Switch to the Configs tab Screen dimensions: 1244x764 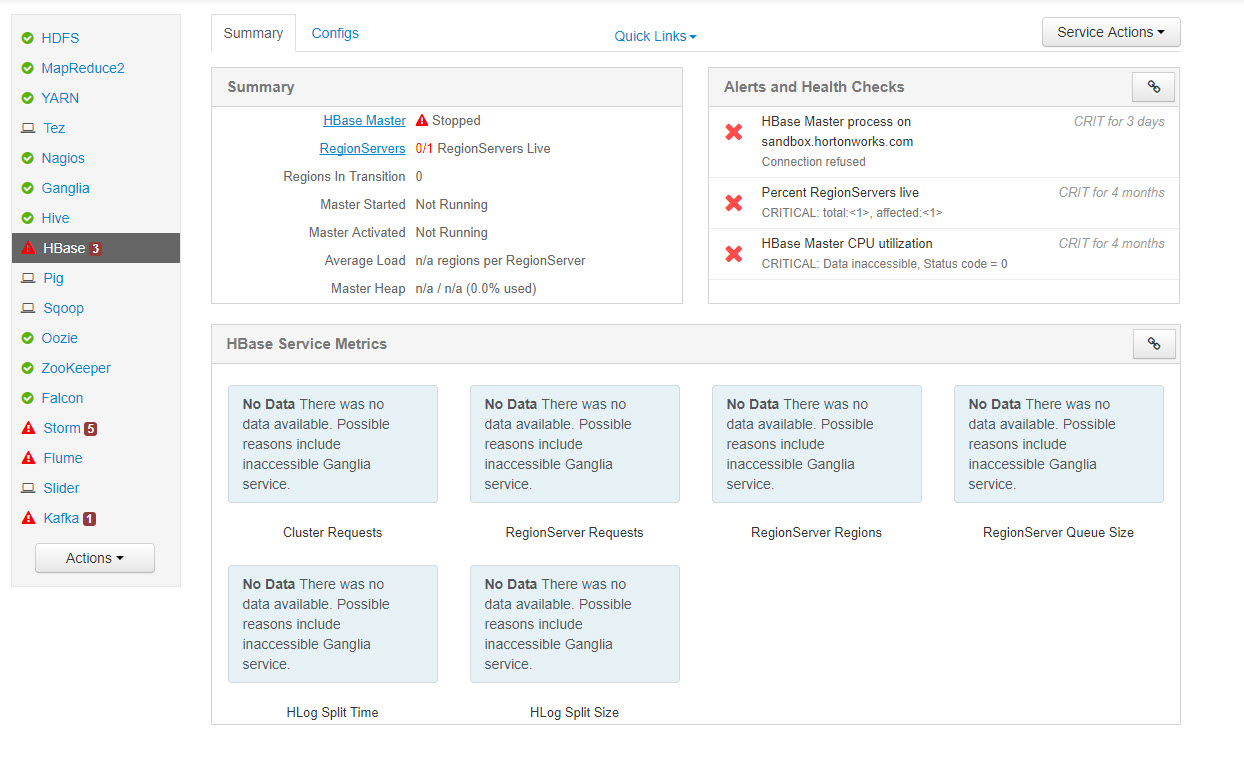coord(335,33)
